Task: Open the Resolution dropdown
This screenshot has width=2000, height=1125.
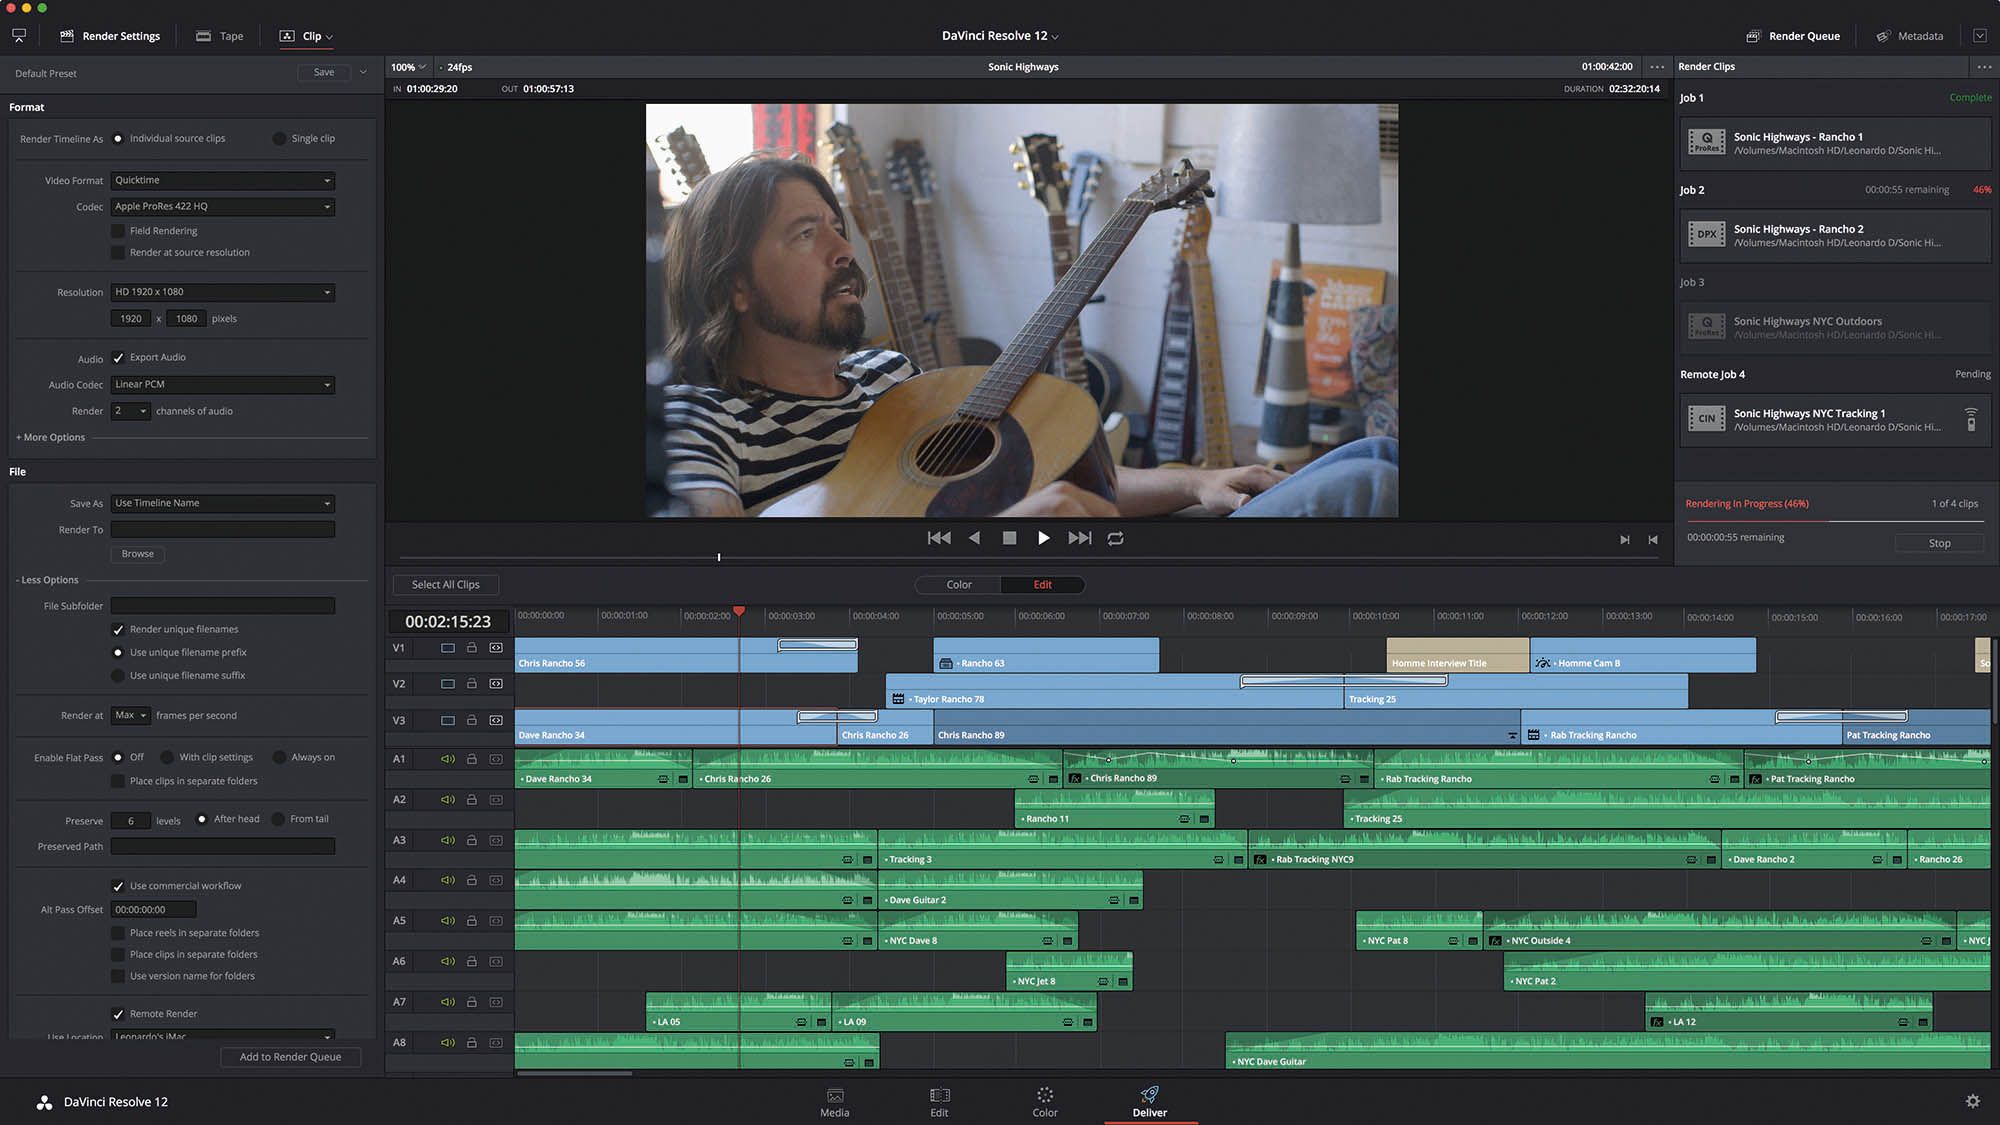Action: 222,292
